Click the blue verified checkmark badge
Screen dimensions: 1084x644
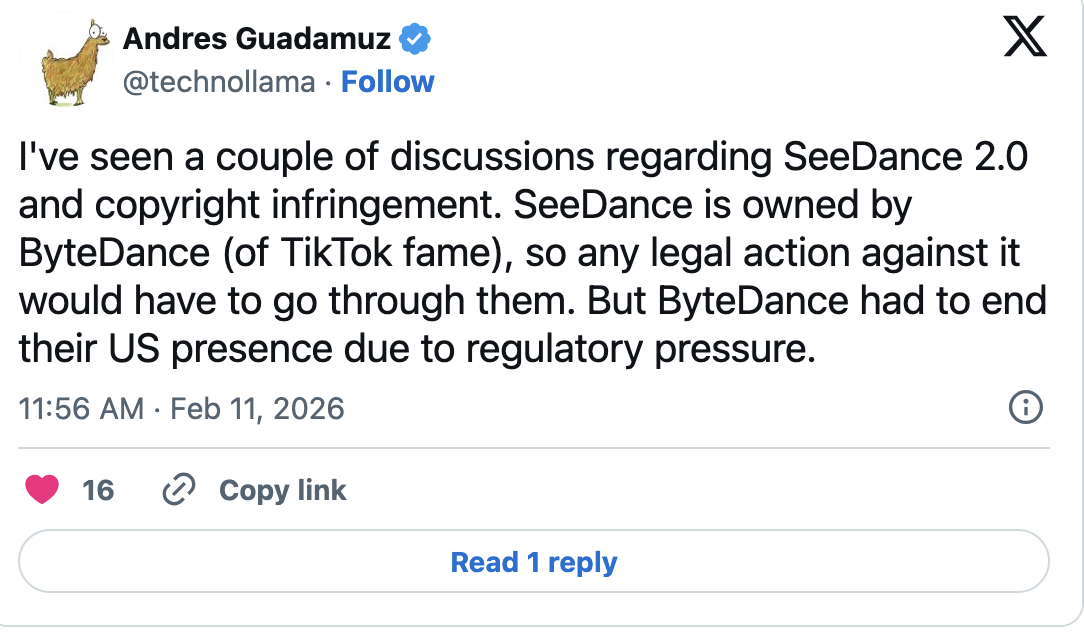(x=414, y=38)
